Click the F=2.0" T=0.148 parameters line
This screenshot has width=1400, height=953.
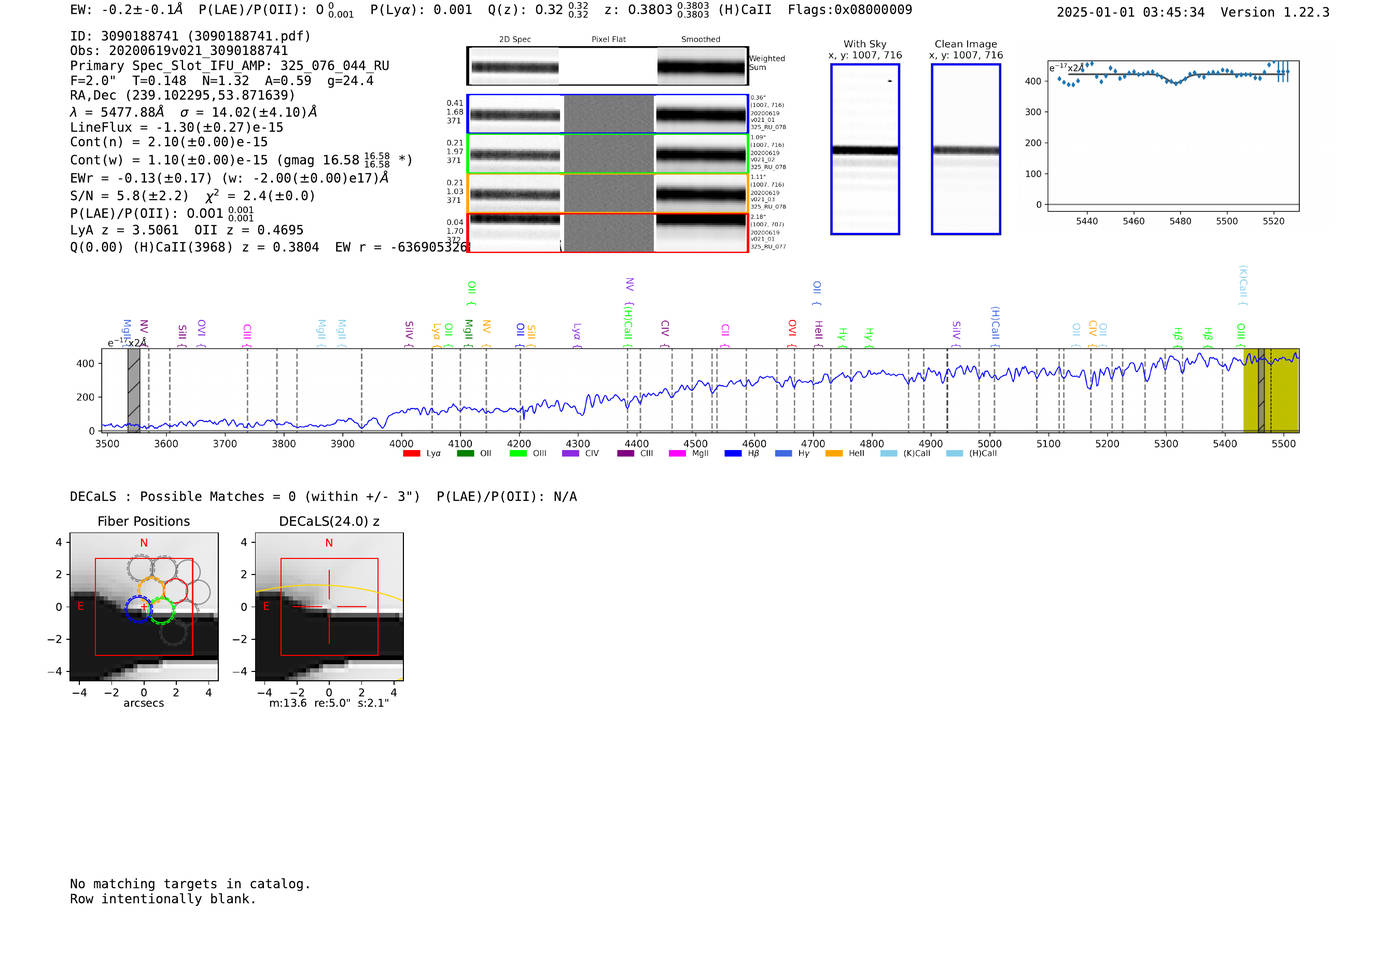pyautogui.click(x=221, y=81)
